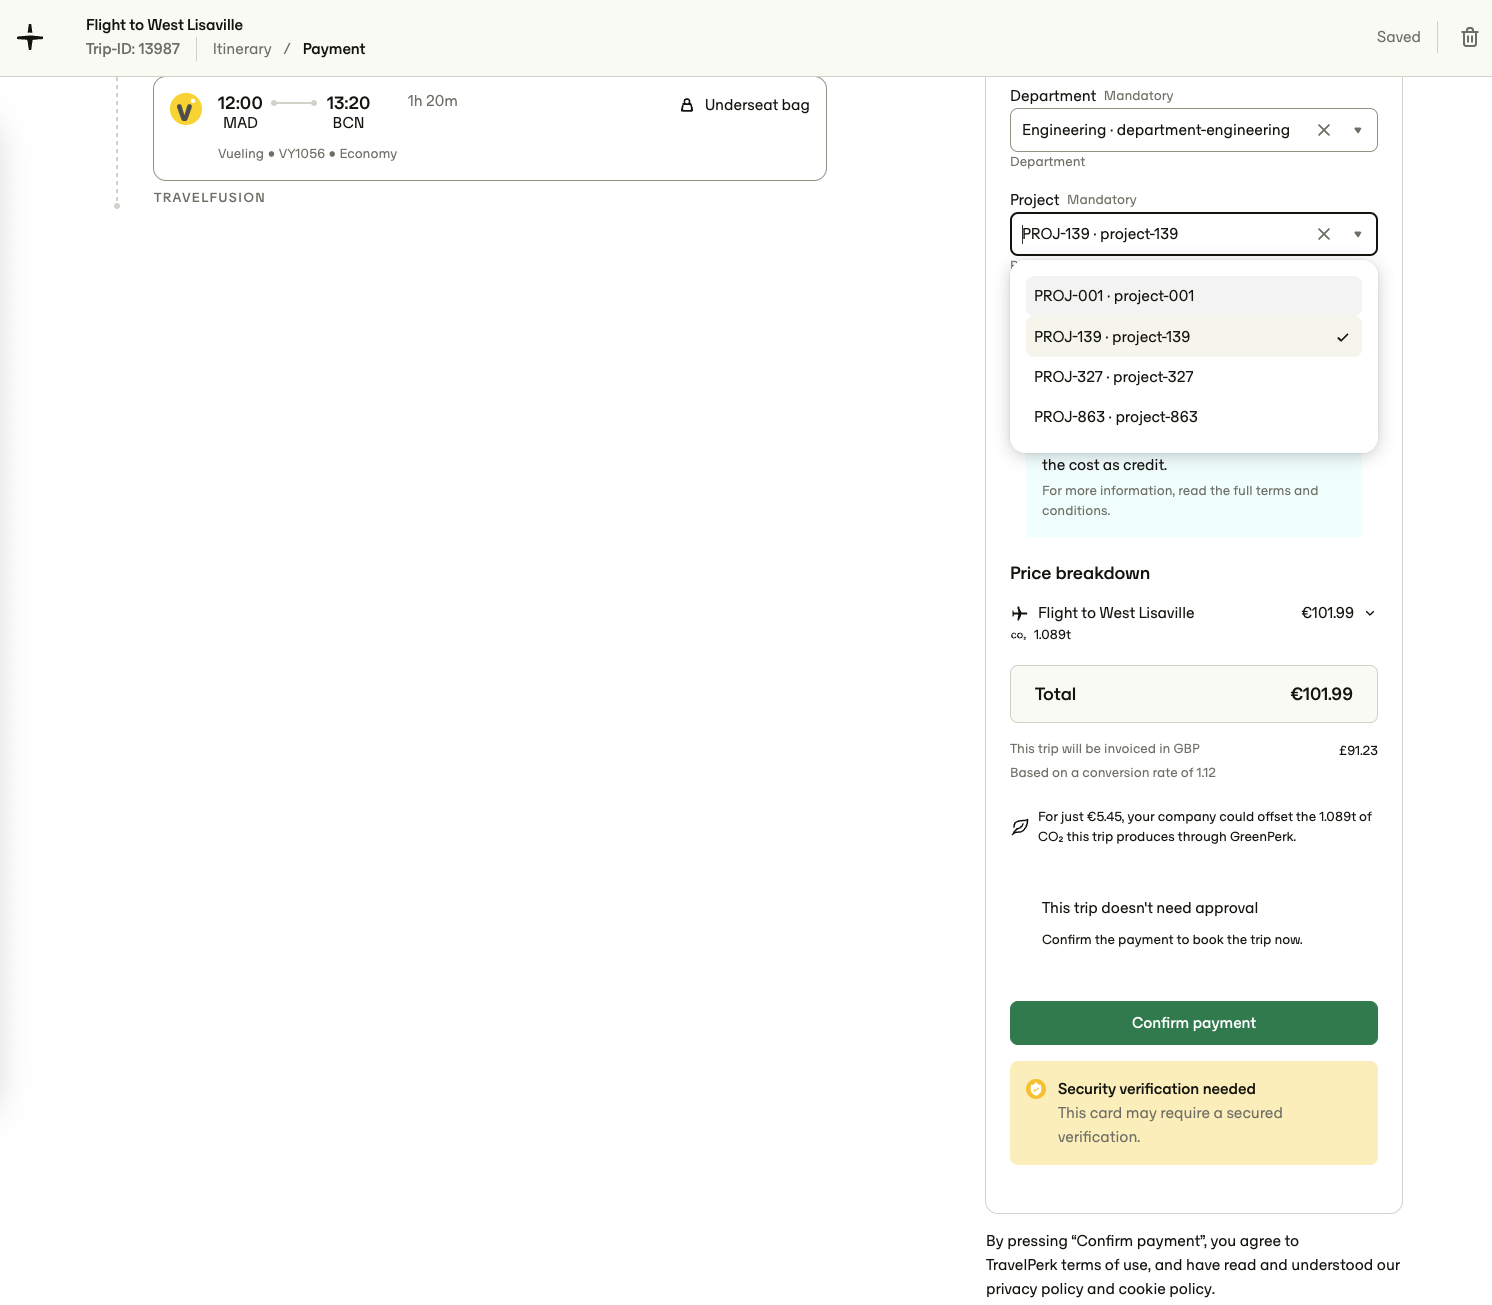Choose PROJ-863 · project-863 from the list
This screenshot has height=1305, width=1492.
click(x=1194, y=417)
